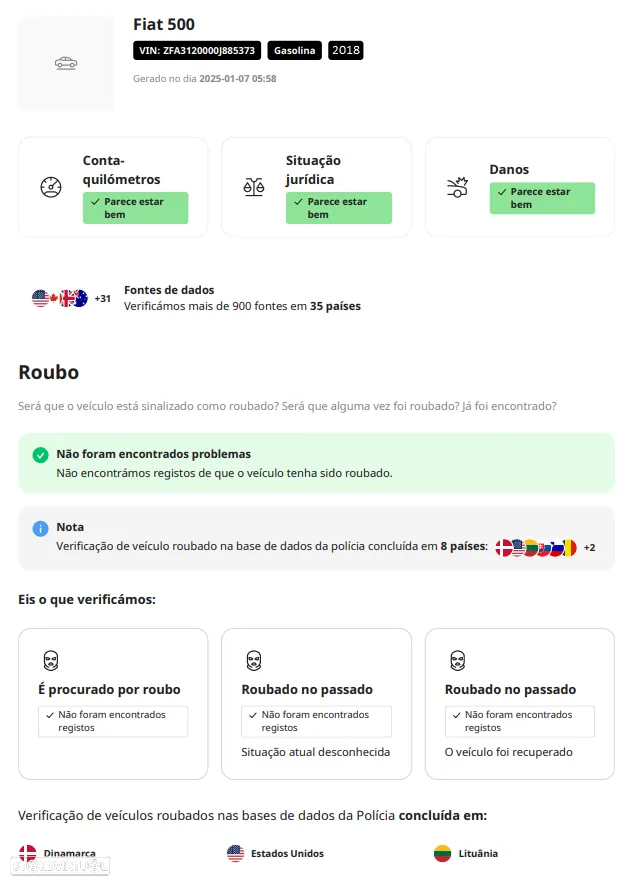Click the masked thief icon above É procurado por roubo

click(51, 660)
